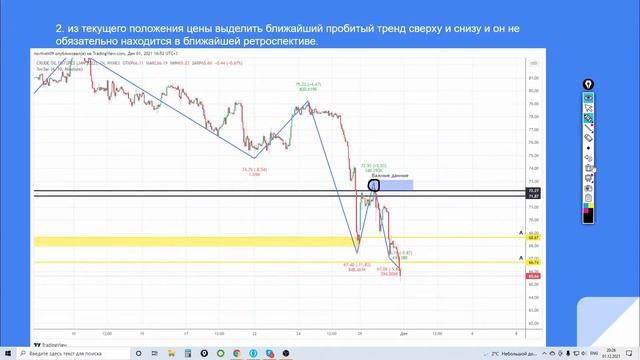Click the trash bin clear icon in drawing toolbar

(x=588, y=168)
